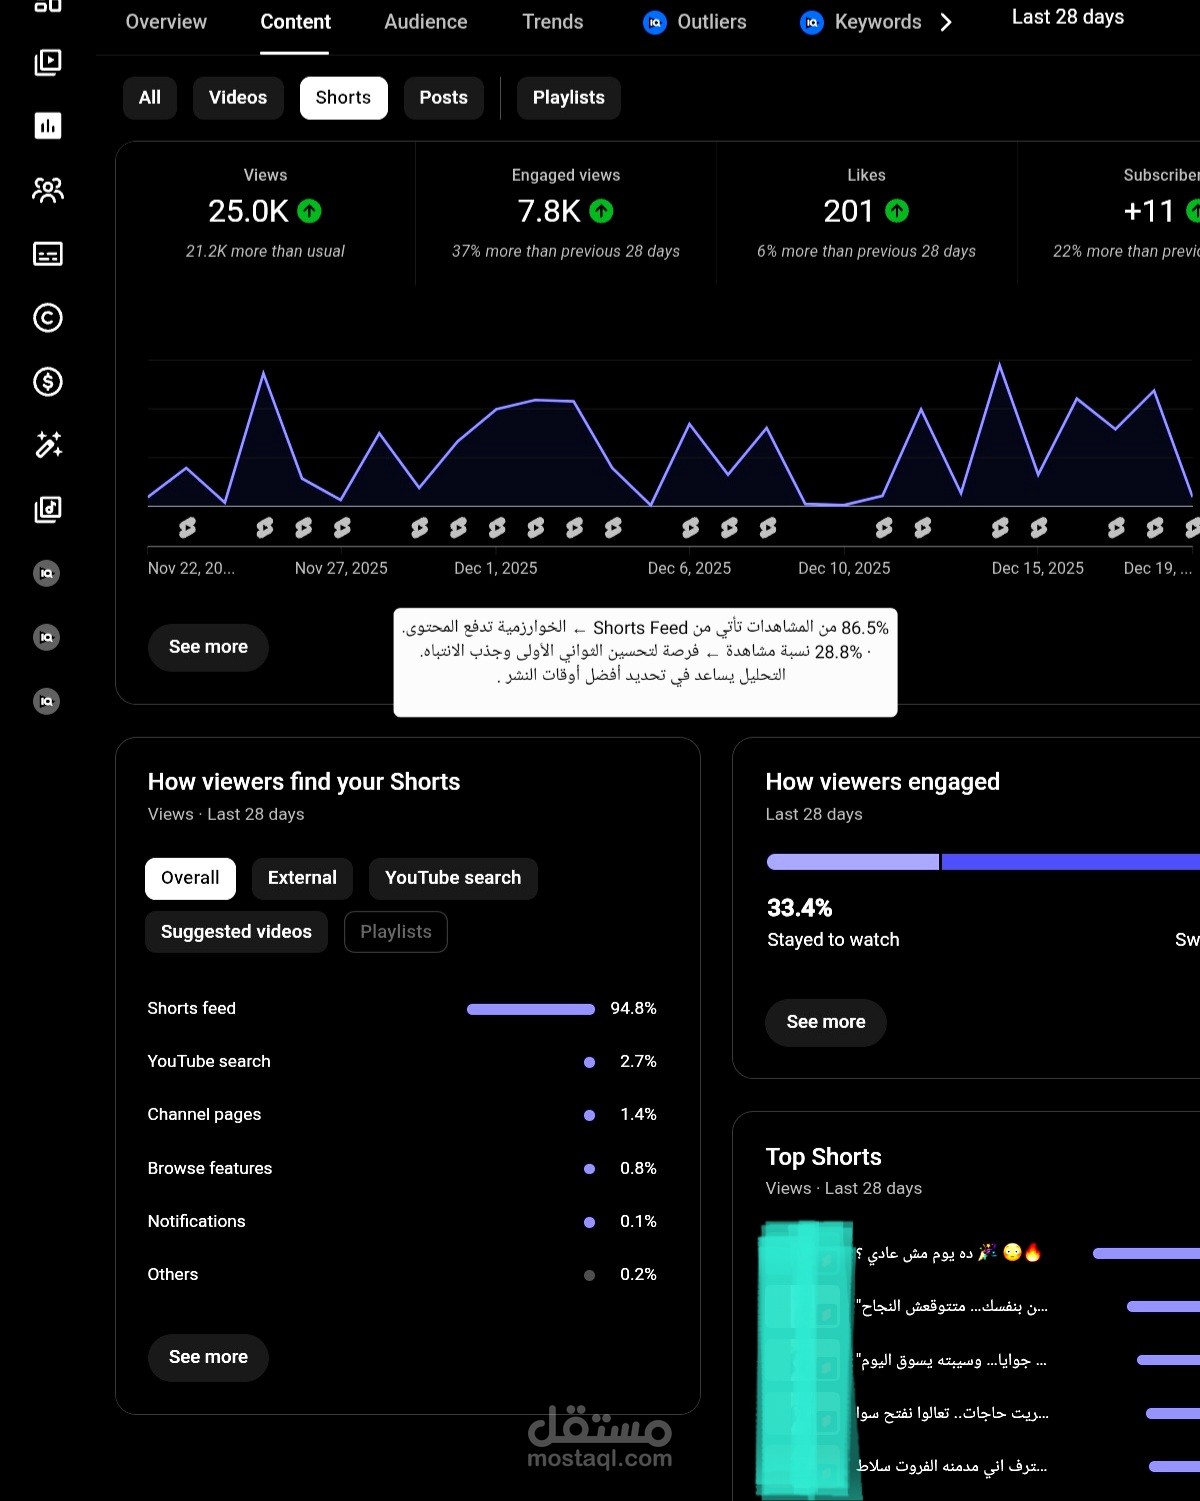Expand more tabs with right chevron arrow

click(x=946, y=22)
